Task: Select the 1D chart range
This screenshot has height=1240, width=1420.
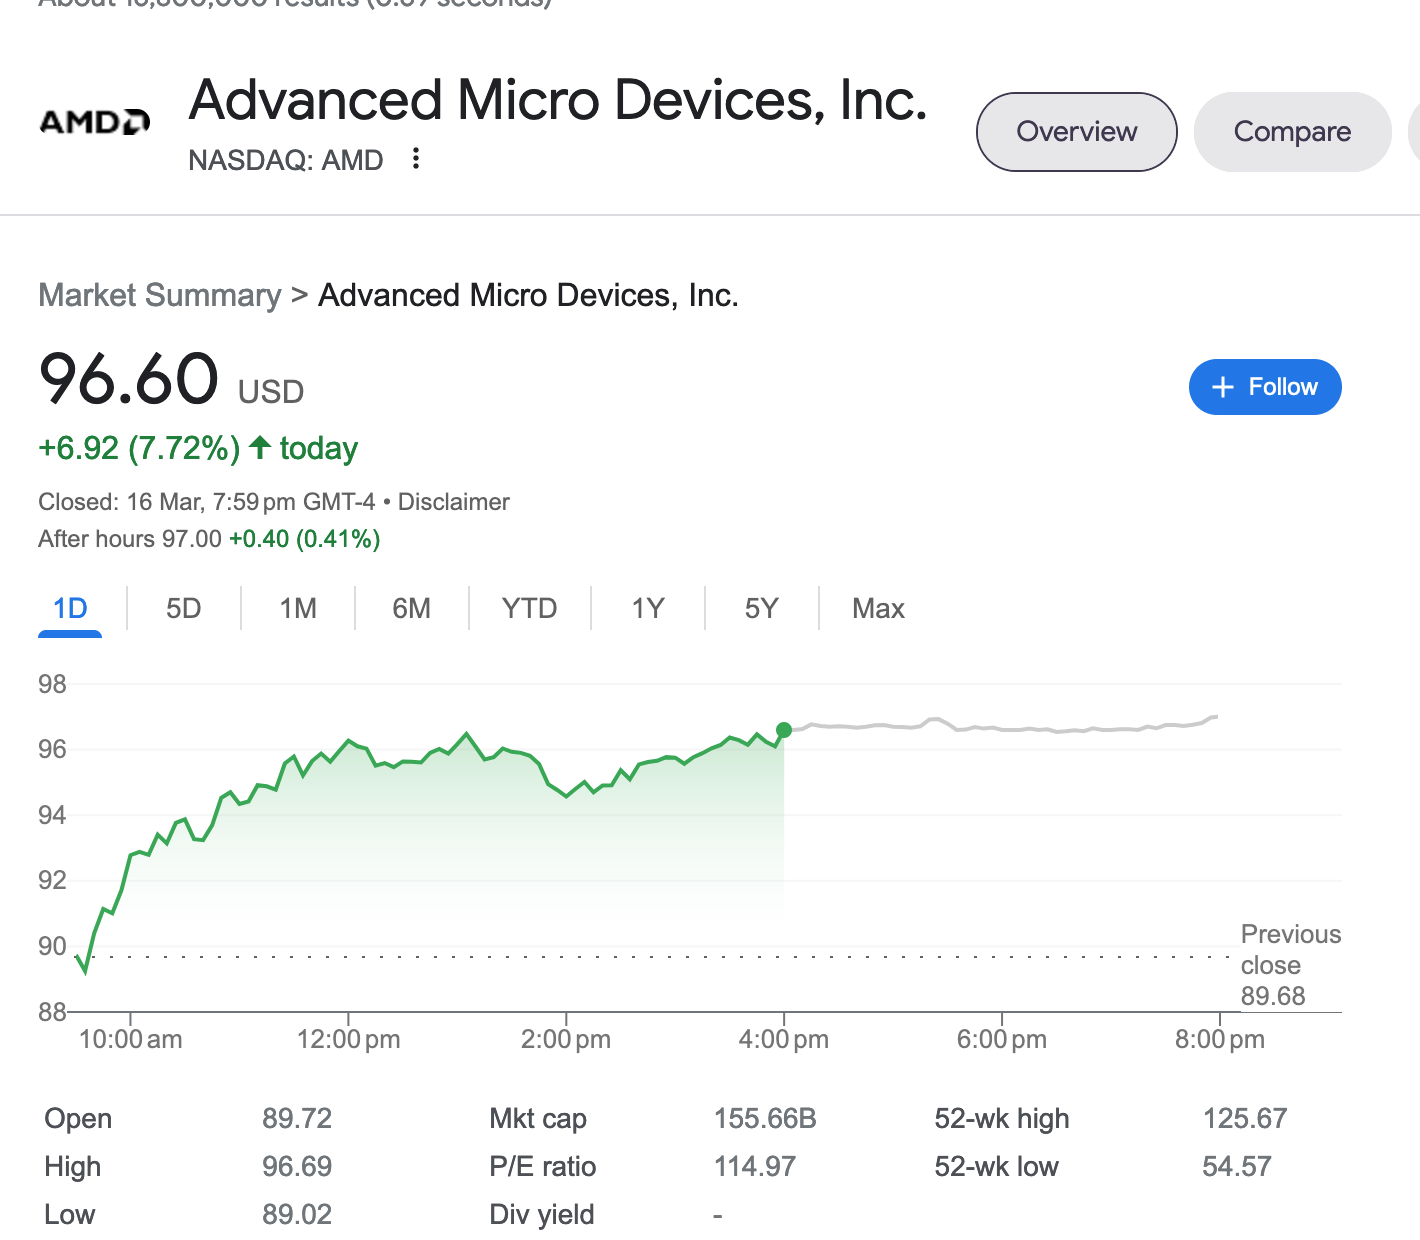Action: coord(70,609)
